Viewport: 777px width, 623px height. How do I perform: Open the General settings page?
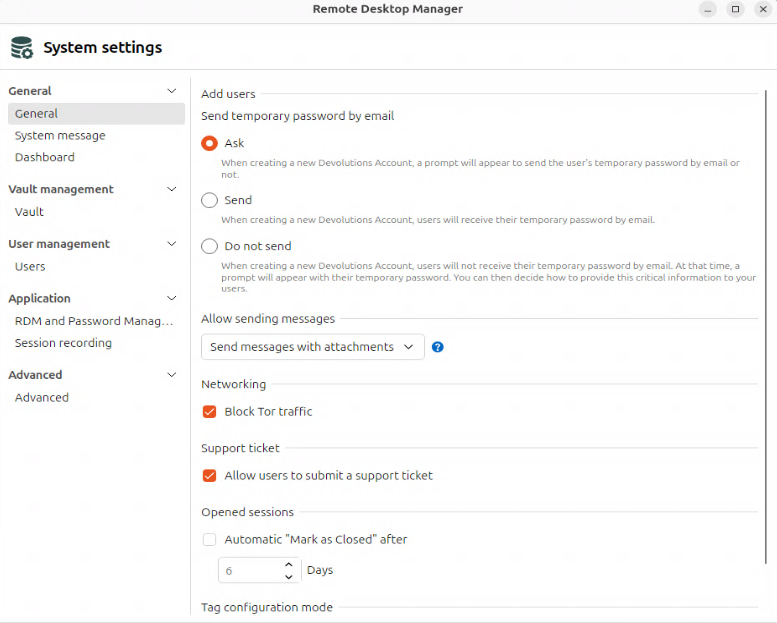coord(96,113)
